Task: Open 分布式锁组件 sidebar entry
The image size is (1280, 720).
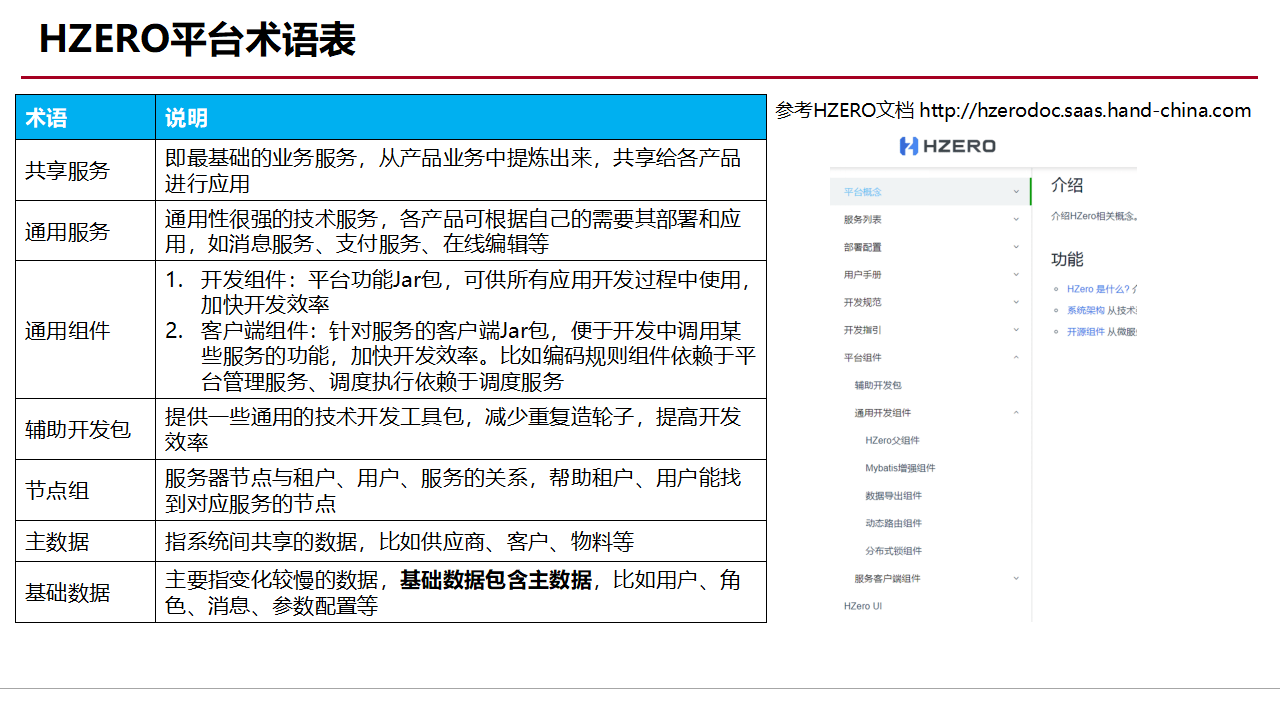Action: tap(894, 550)
